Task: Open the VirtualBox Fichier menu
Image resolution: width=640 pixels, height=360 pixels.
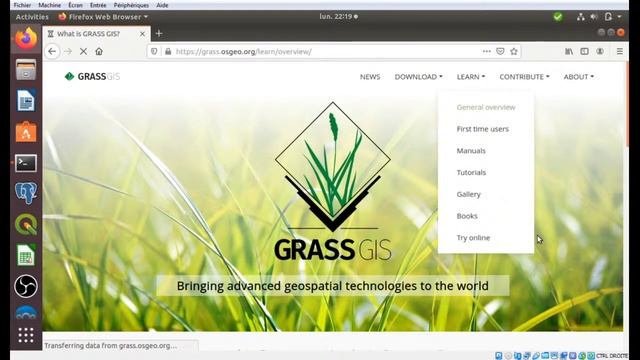Action: click(22, 5)
